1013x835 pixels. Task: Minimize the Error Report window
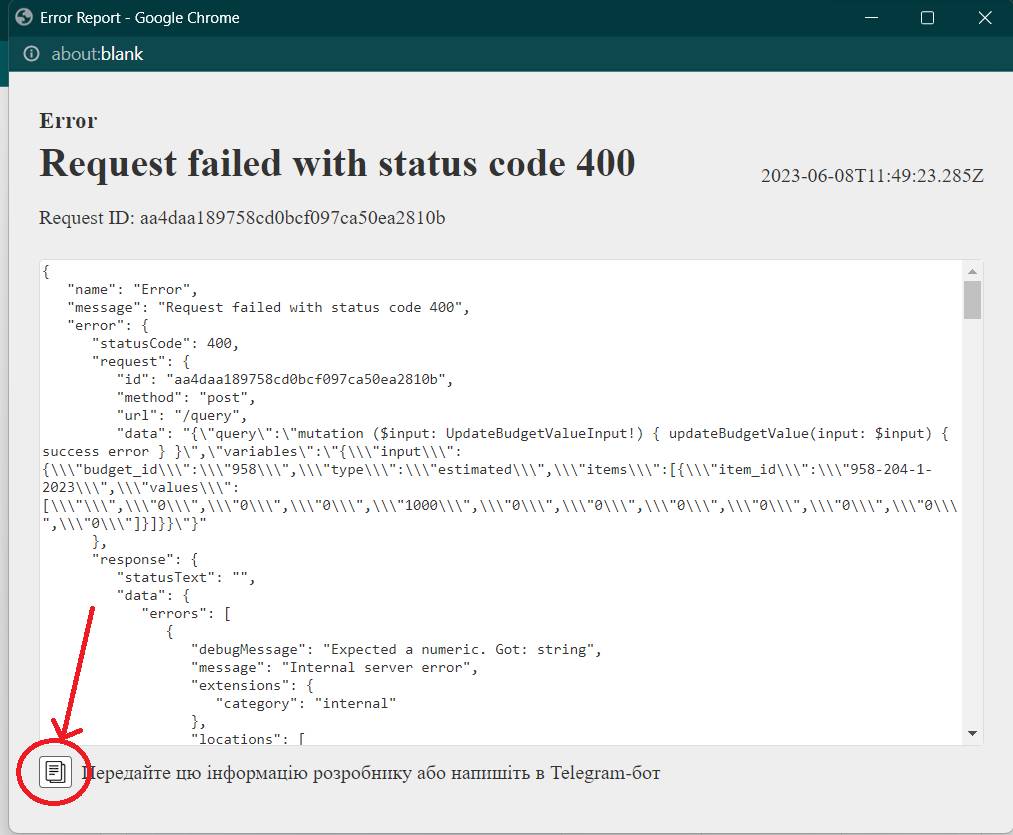pyautogui.click(x=873, y=18)
